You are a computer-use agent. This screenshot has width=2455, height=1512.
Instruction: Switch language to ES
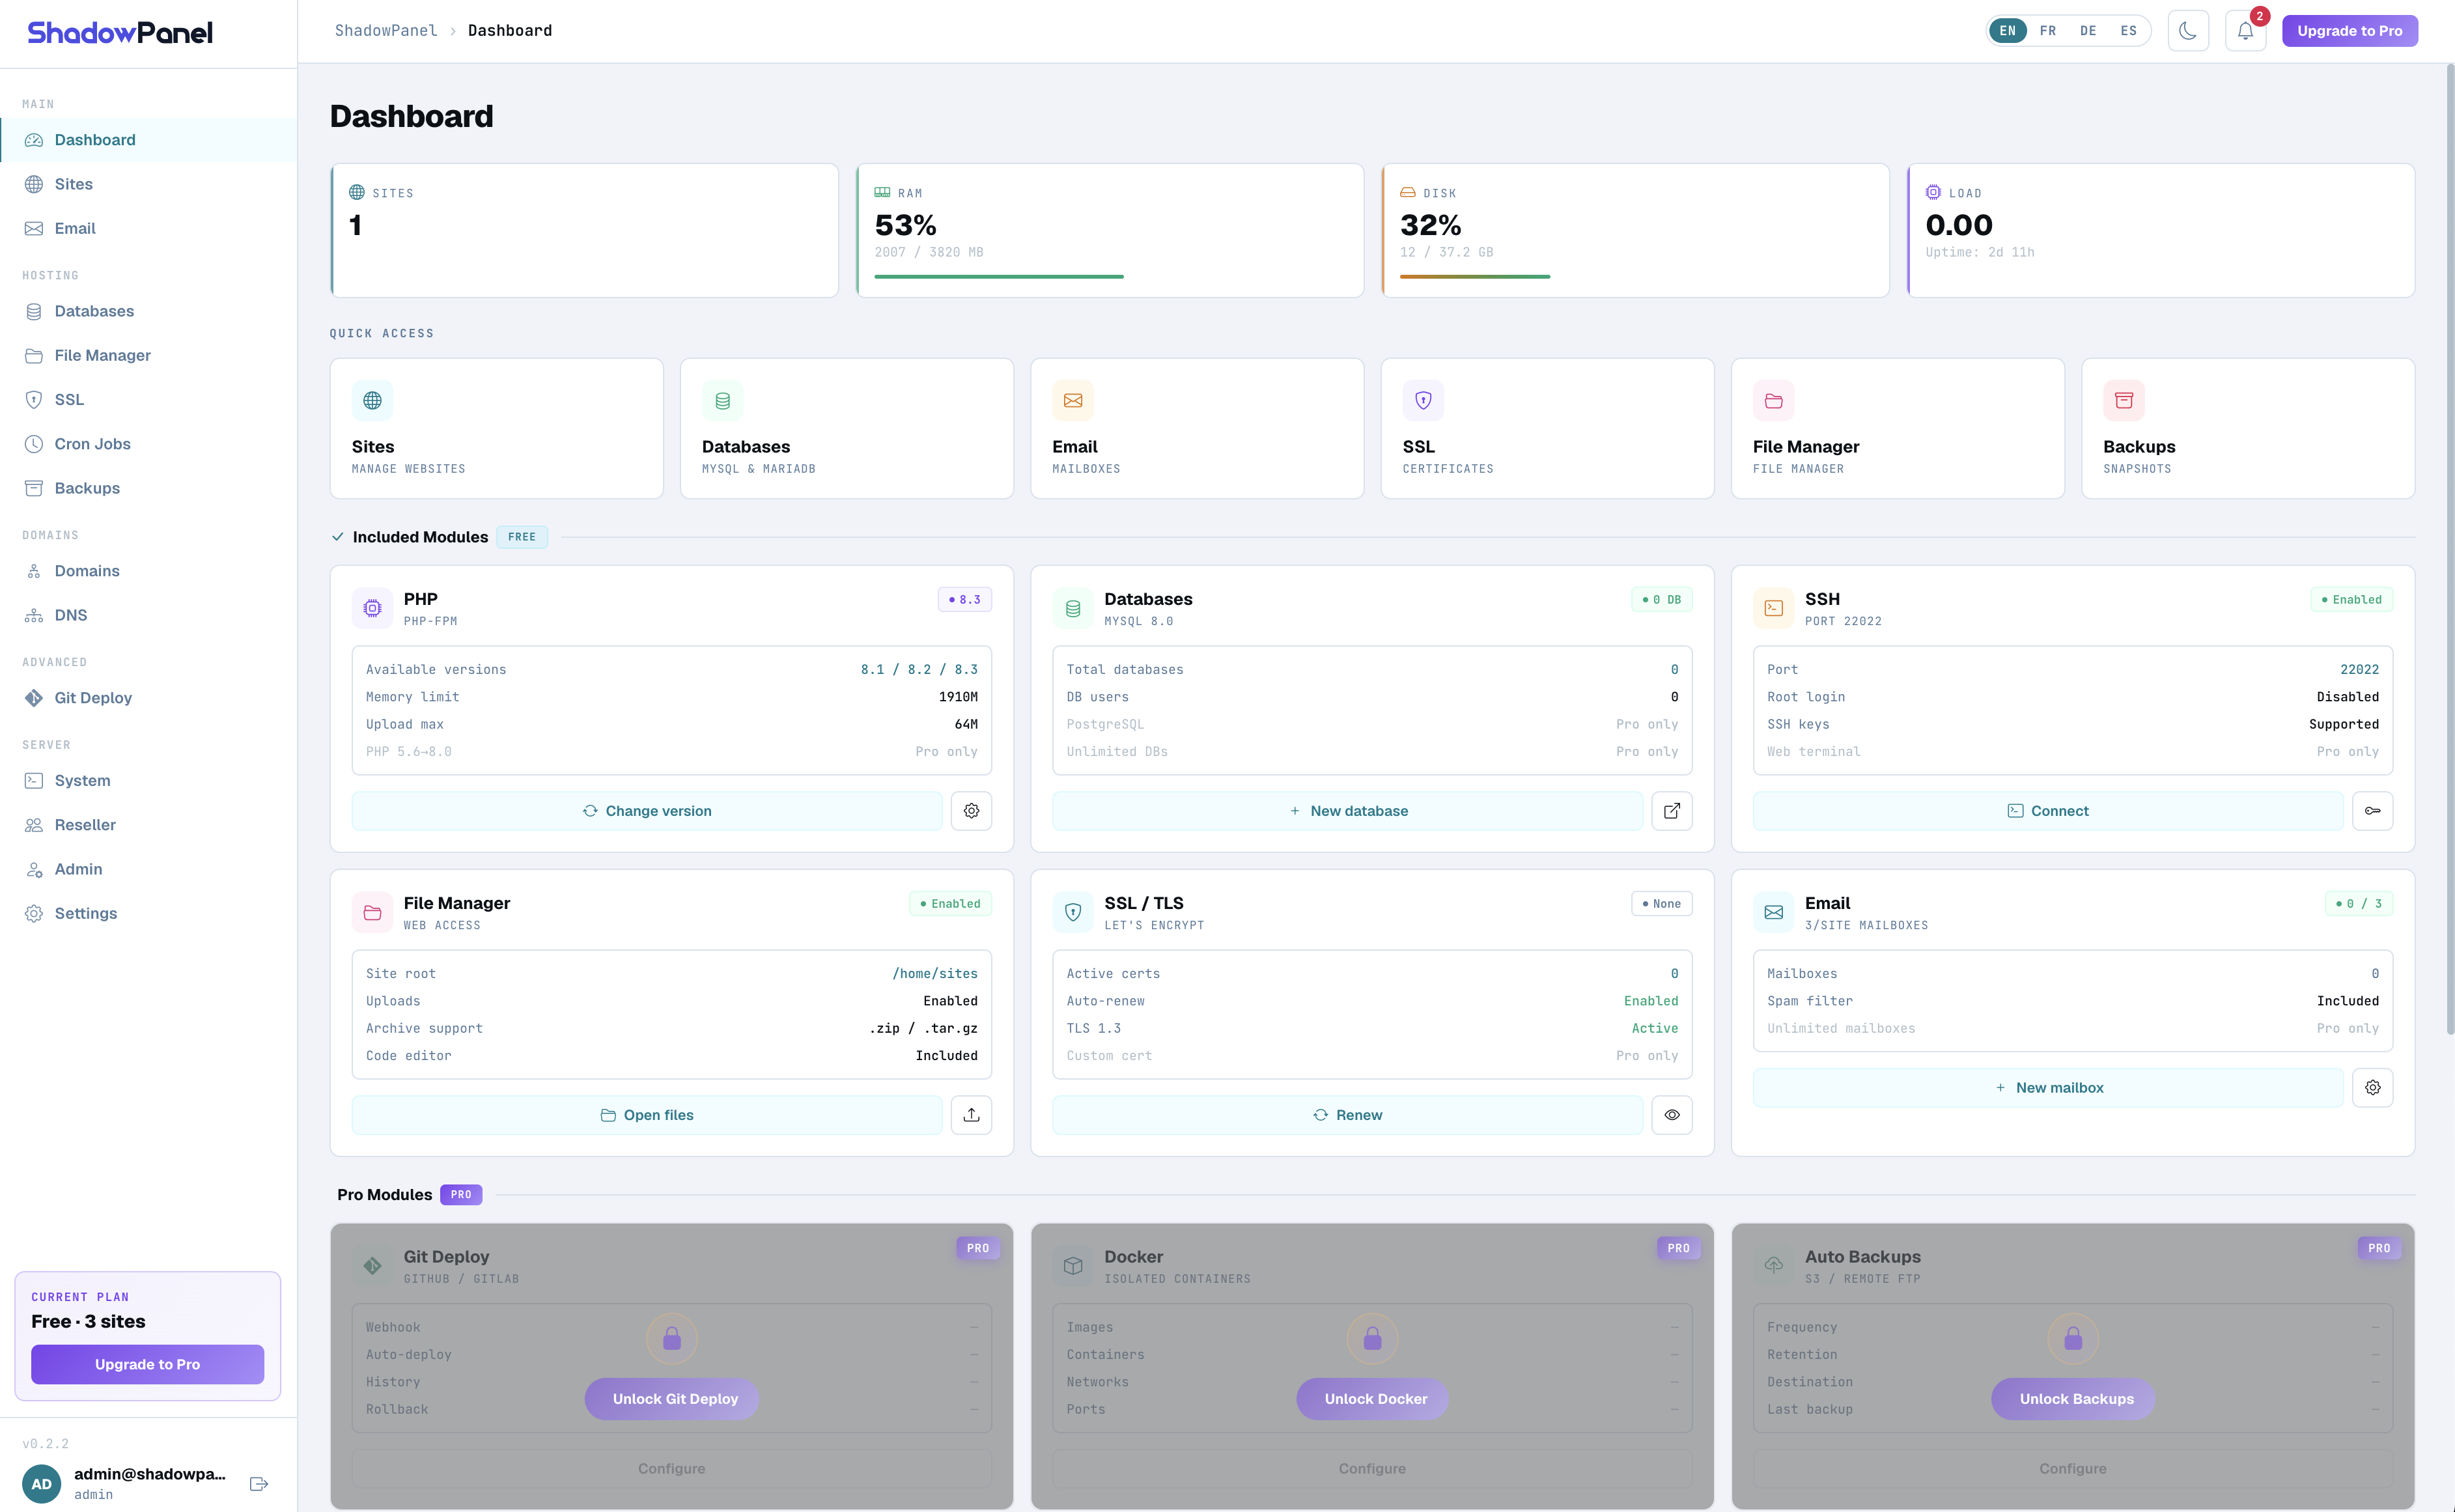point(2129,31)
